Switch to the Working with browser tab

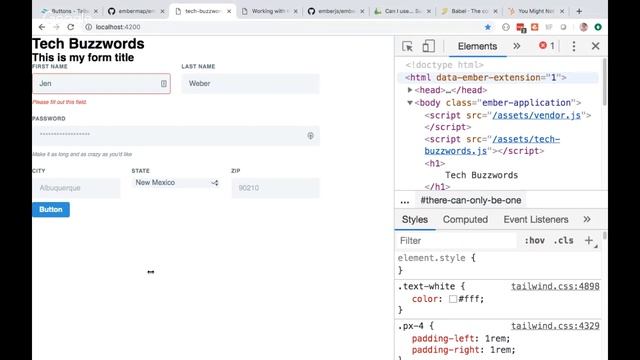(x=269, y=11)
